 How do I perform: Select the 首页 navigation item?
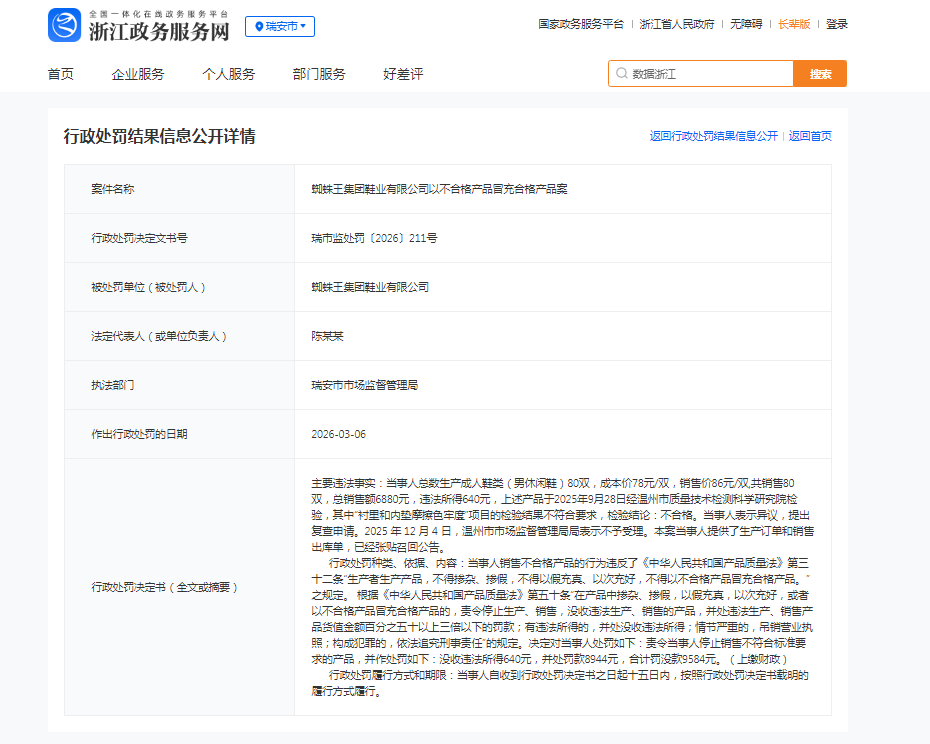[61, 74]
